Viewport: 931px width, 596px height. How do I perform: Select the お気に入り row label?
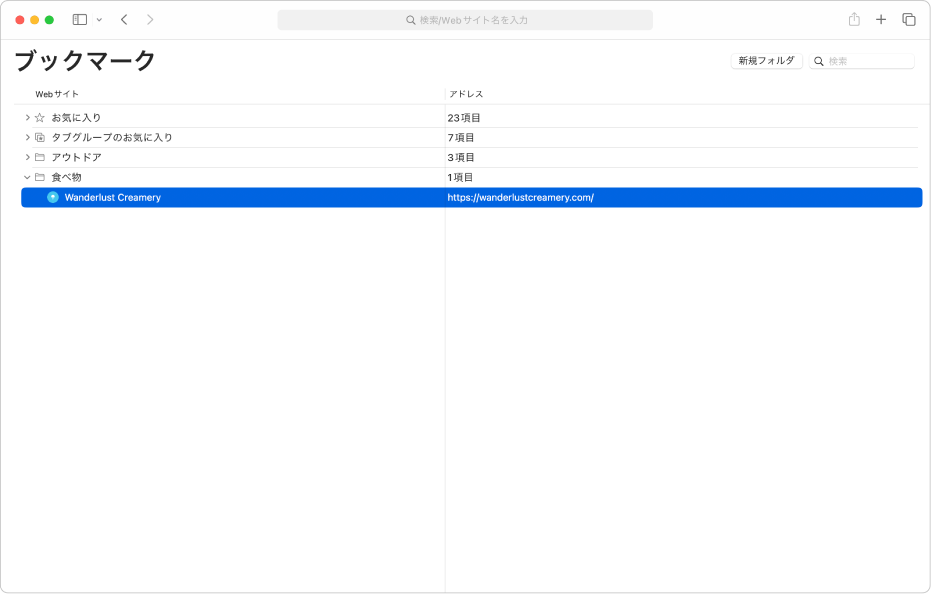tap(77, 118)
